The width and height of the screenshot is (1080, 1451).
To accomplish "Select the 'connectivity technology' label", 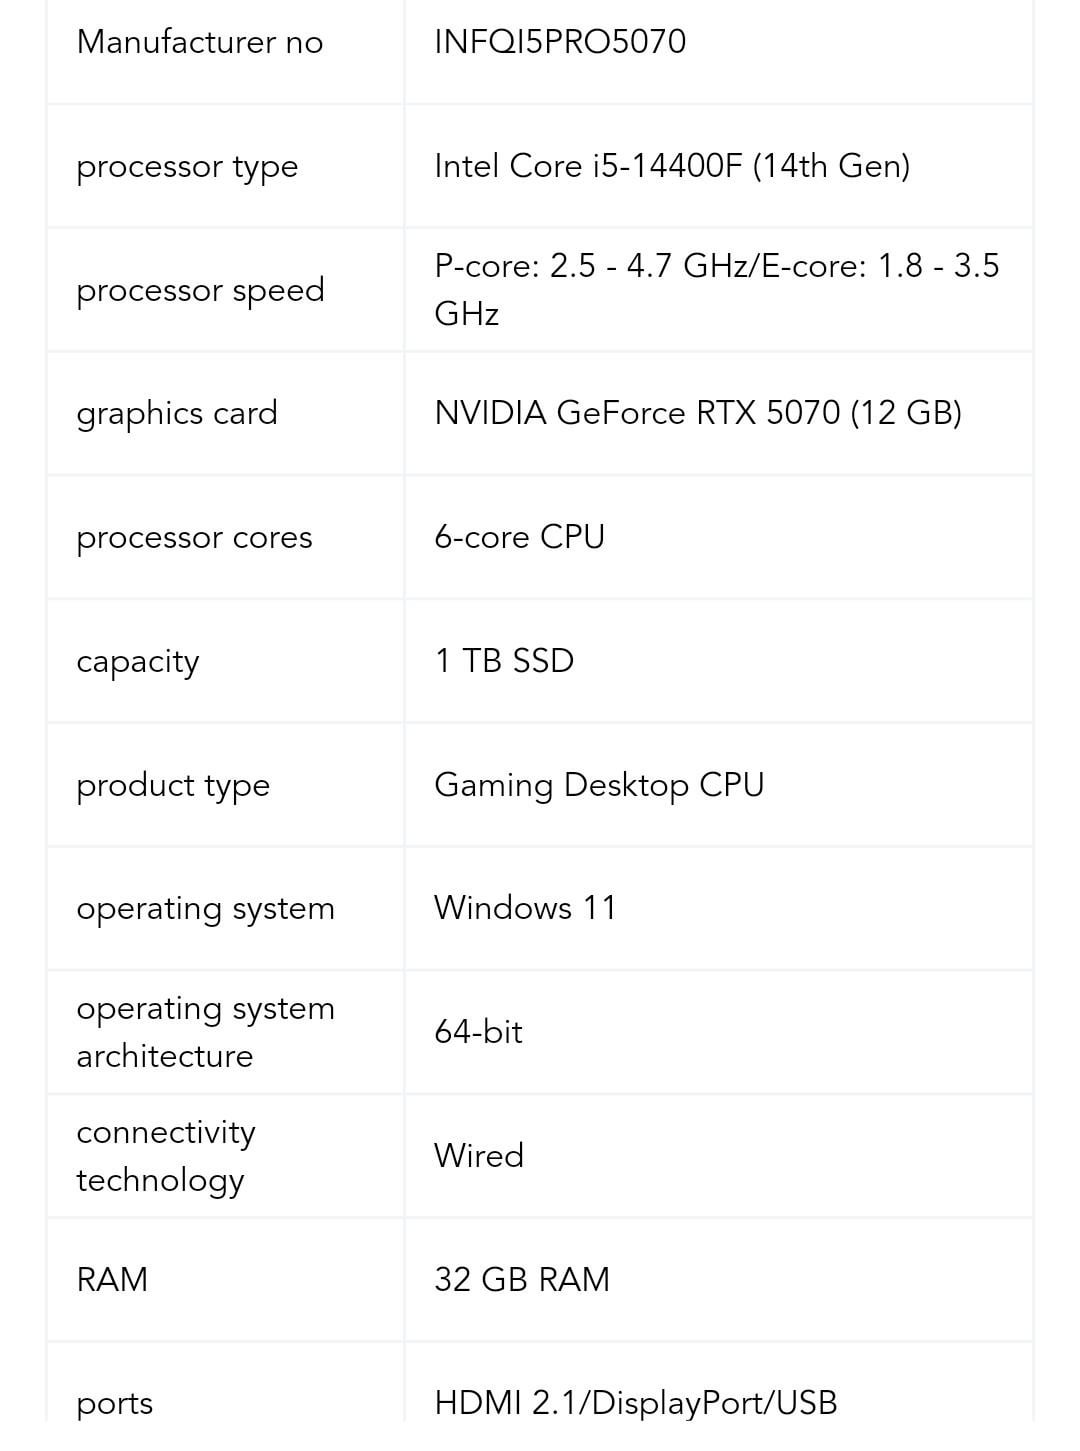I will tap(166, 1156).
